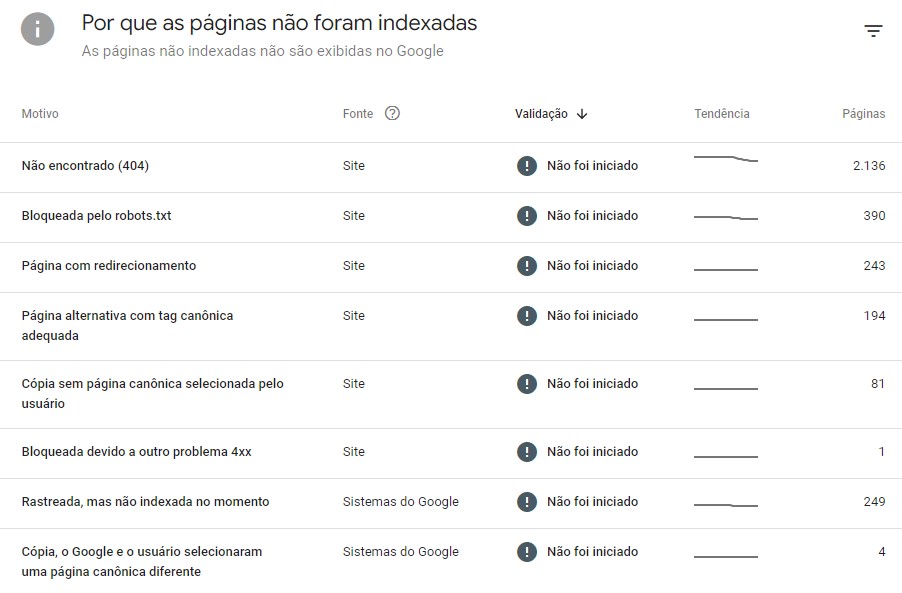The height and width of the screenshot is (593, 902).
Task: Click the Tendência column header
Action: point(722,113)
